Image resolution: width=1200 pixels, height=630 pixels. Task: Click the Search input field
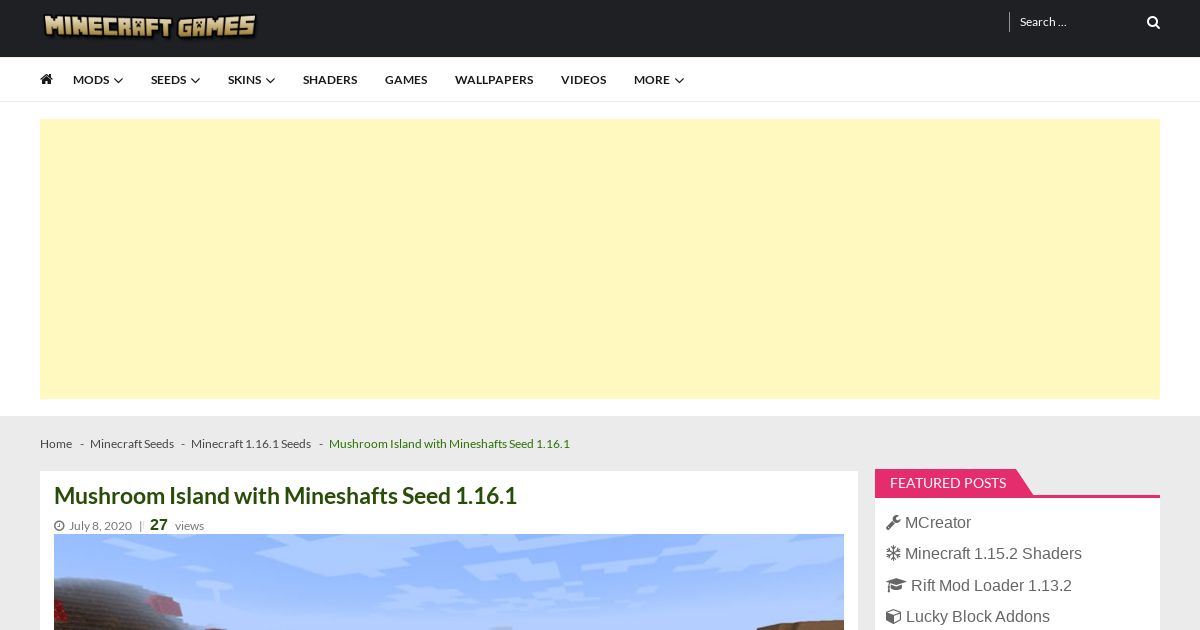(1077, 22)
